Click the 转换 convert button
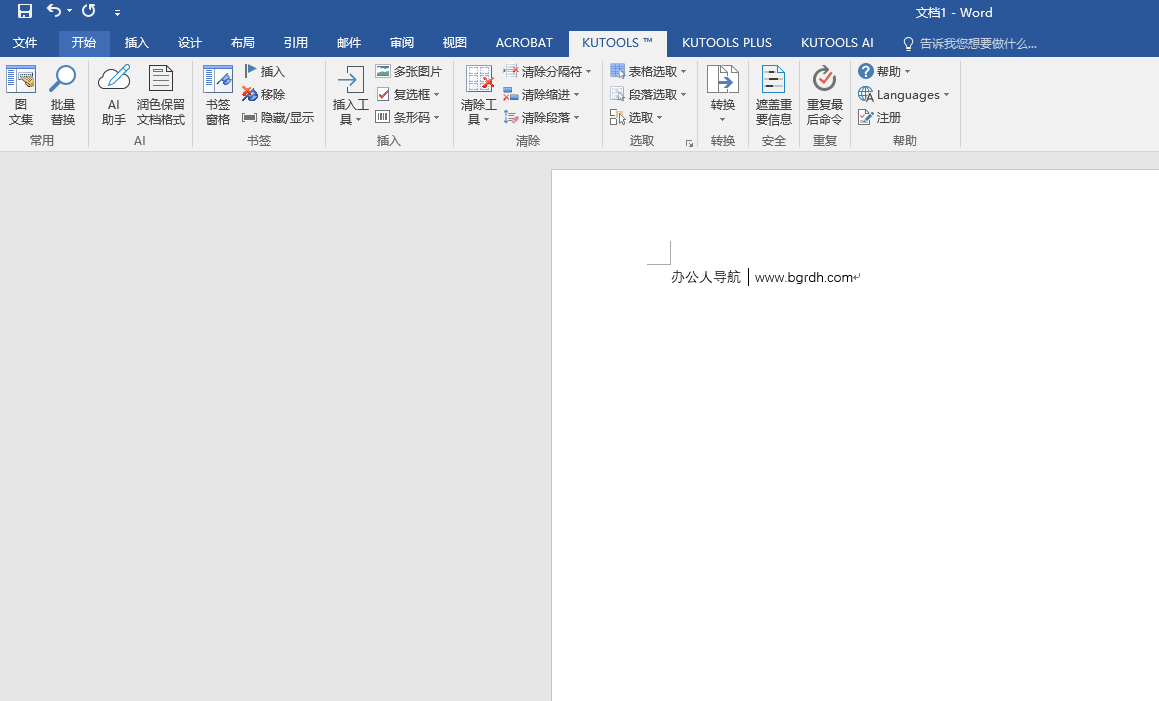Screen dimensions: 1159x701 pyautogui.click(x=721, y=95)
